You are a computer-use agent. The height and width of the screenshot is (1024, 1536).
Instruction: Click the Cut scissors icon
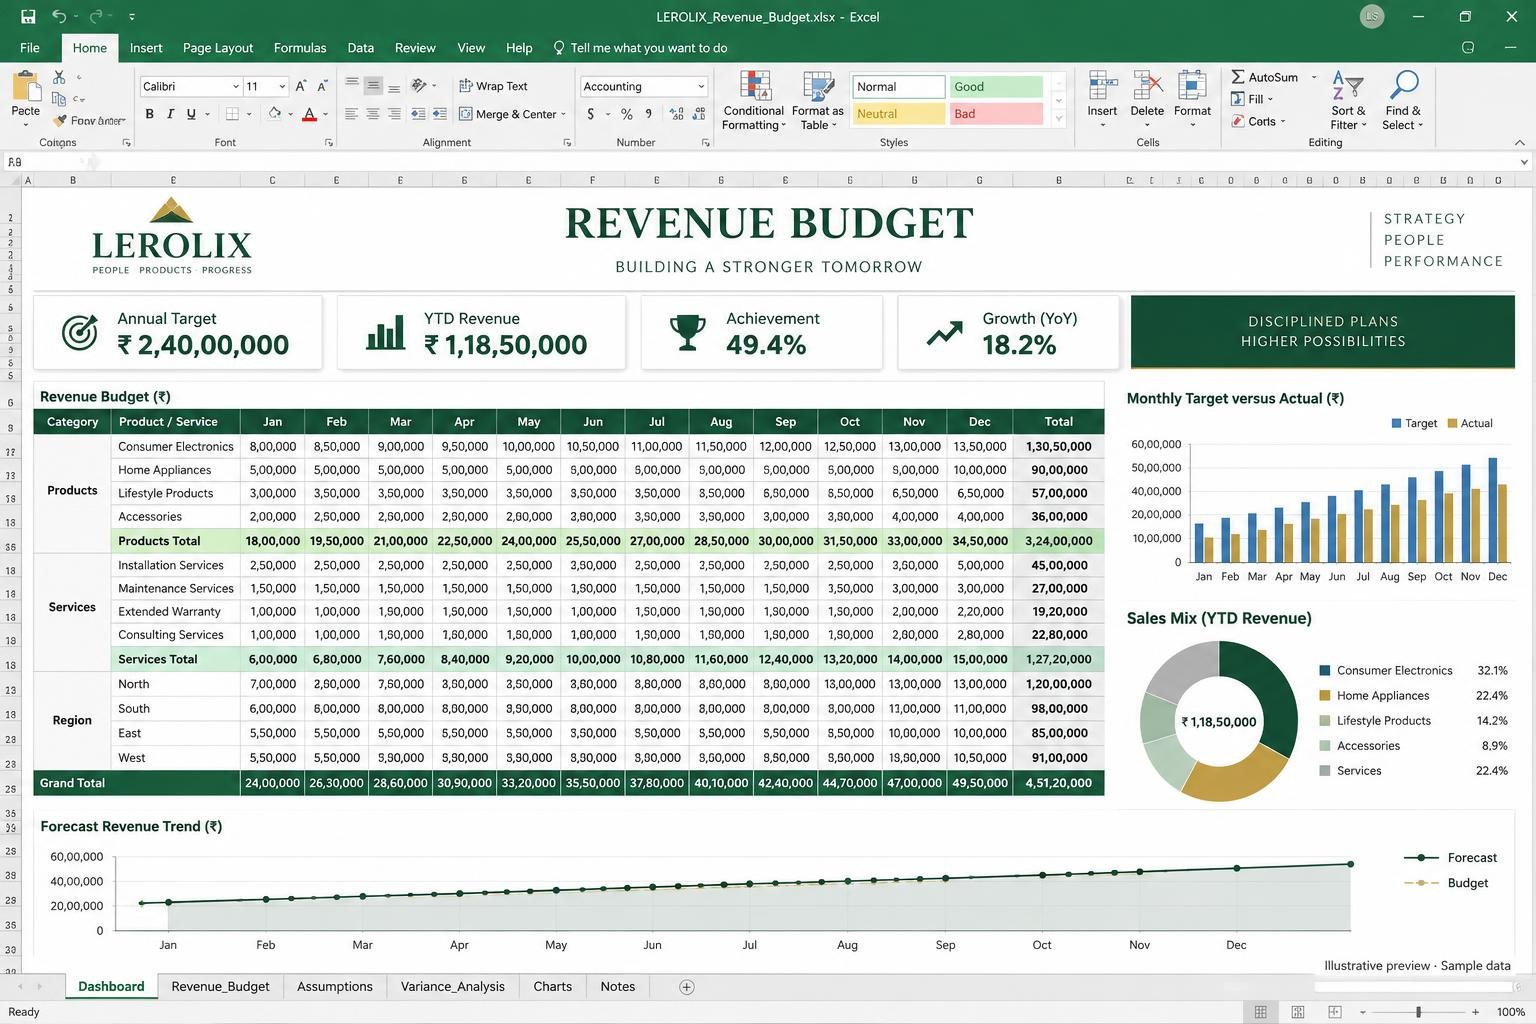click(59, 78)
